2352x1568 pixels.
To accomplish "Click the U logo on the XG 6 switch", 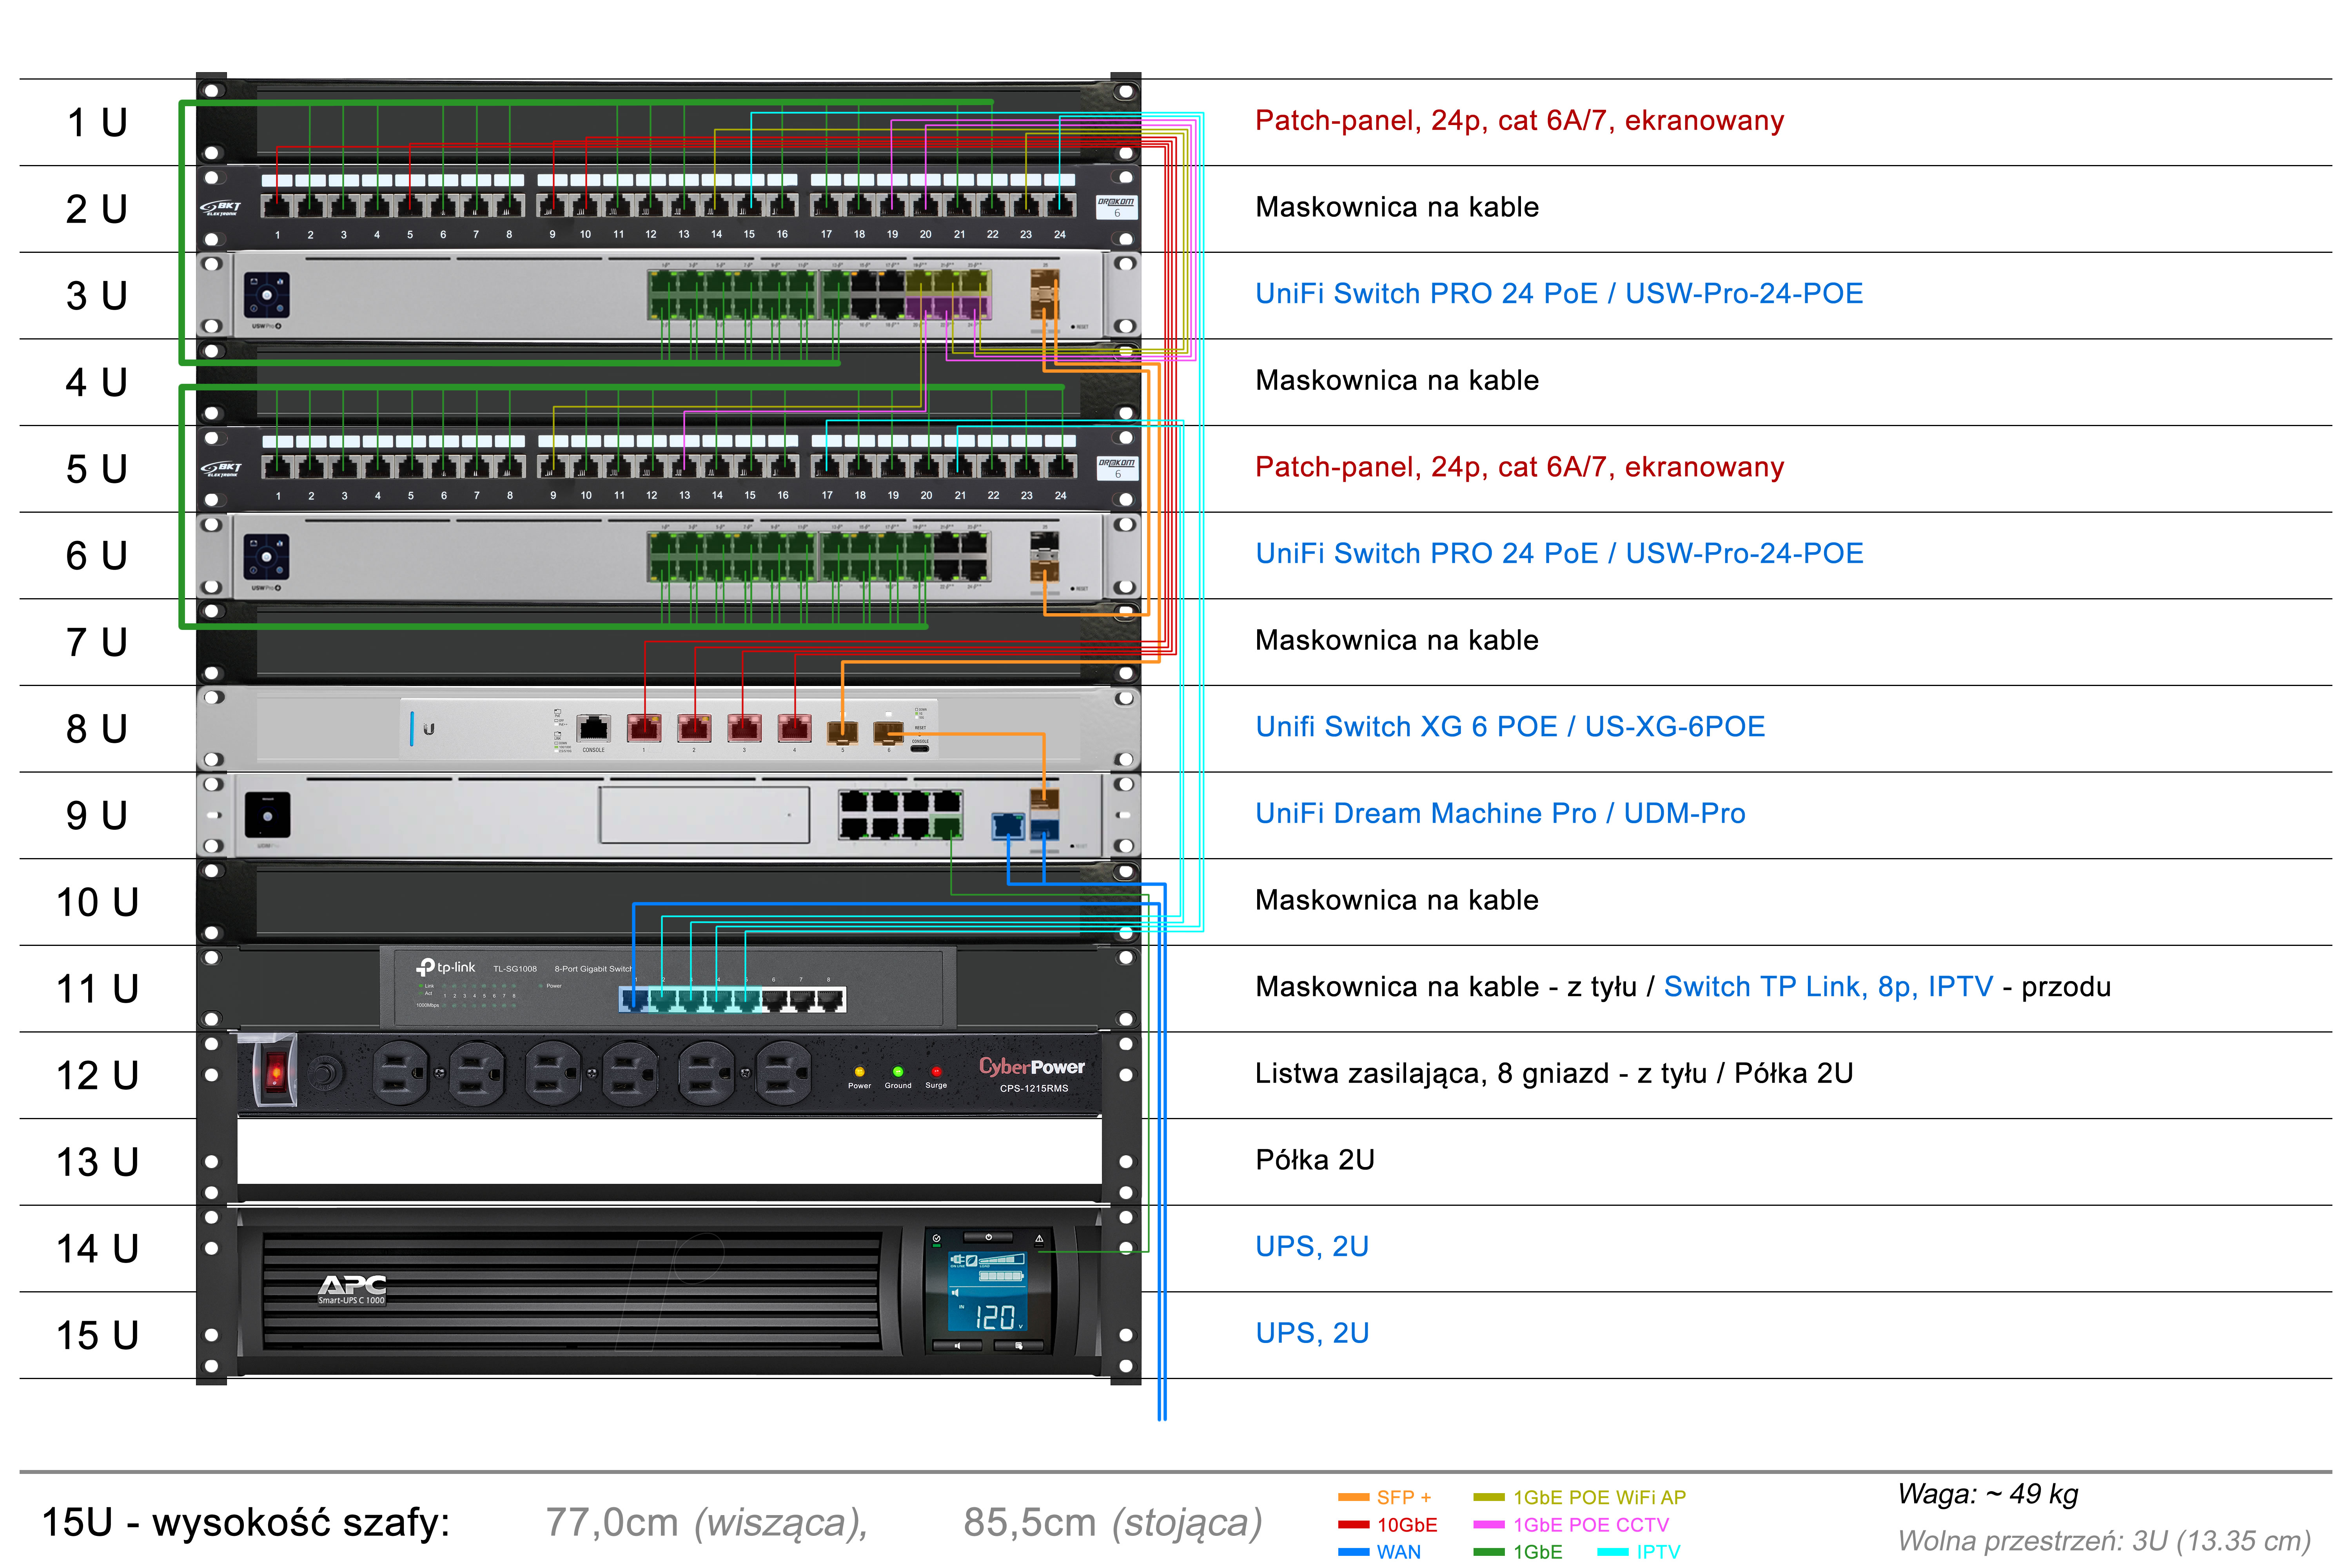I will pos(429,729).
